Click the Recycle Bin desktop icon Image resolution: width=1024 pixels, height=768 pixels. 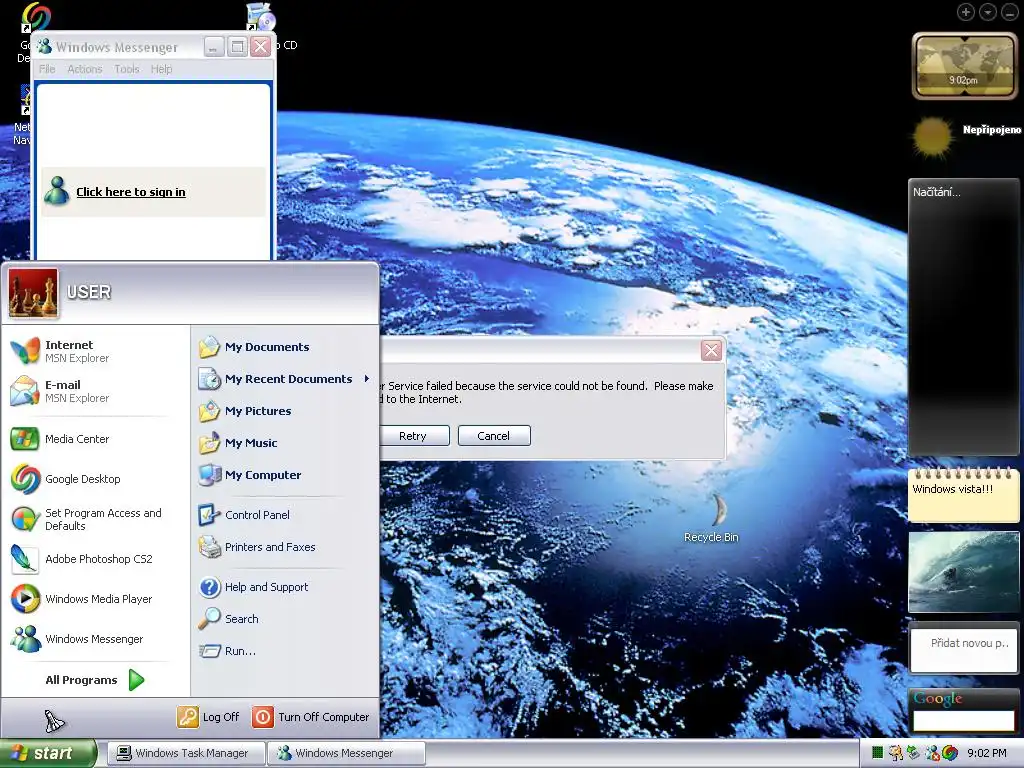point(712,518)
